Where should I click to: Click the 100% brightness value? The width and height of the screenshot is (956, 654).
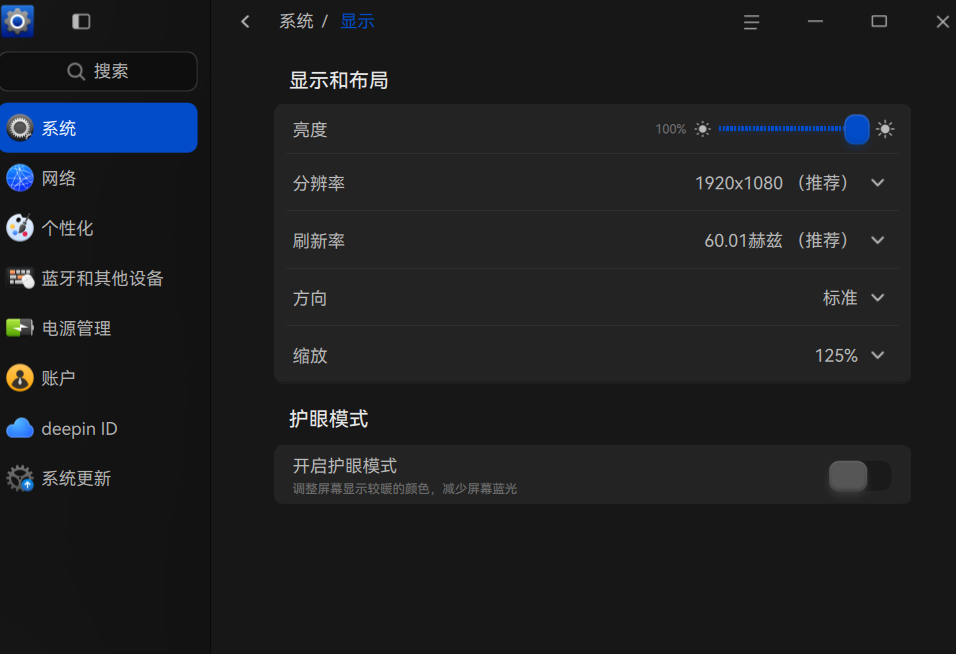click(x=671, y=129)
